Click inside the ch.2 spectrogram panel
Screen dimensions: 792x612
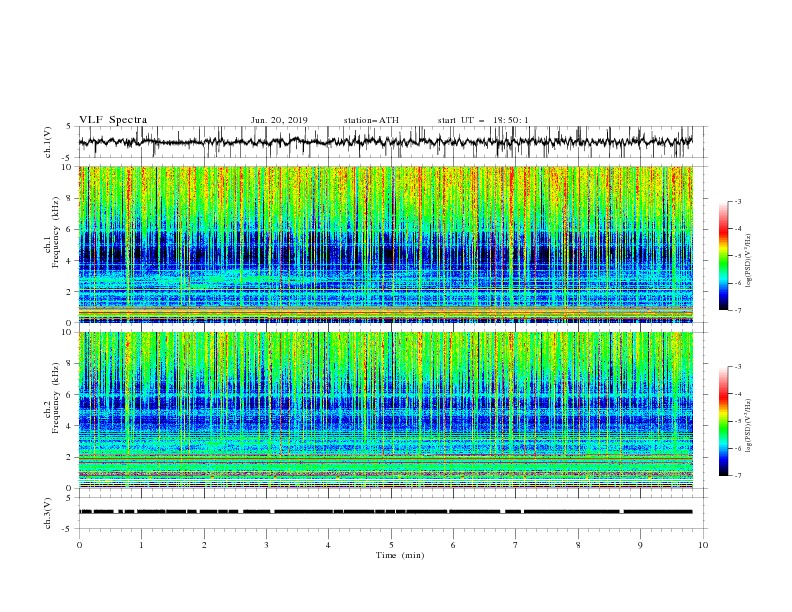pyautogui.click(x=385, y=410)
